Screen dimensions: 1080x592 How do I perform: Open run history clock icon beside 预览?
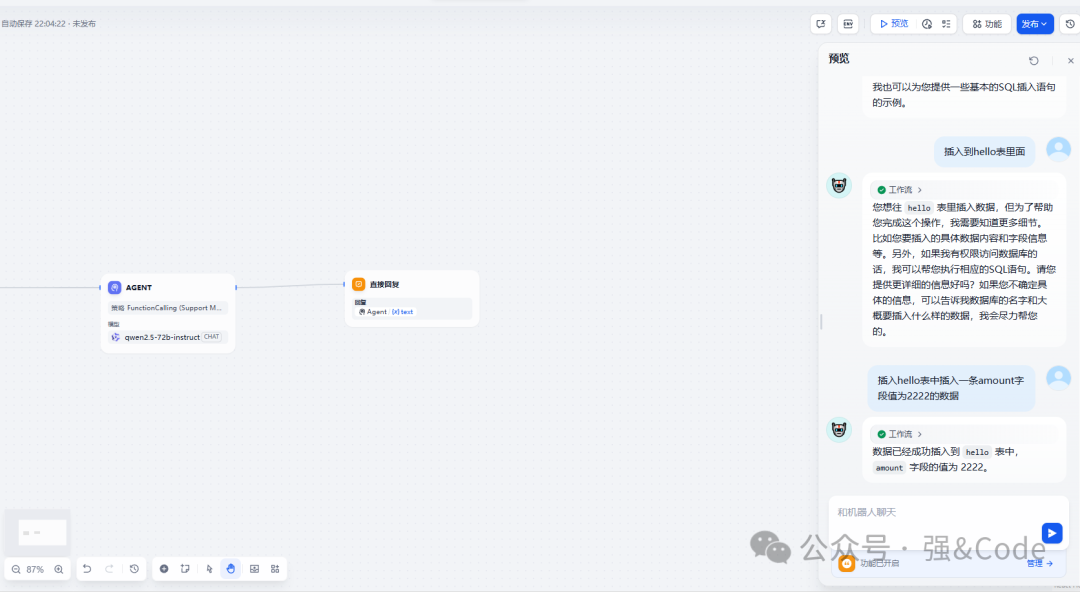click(927, 23)
